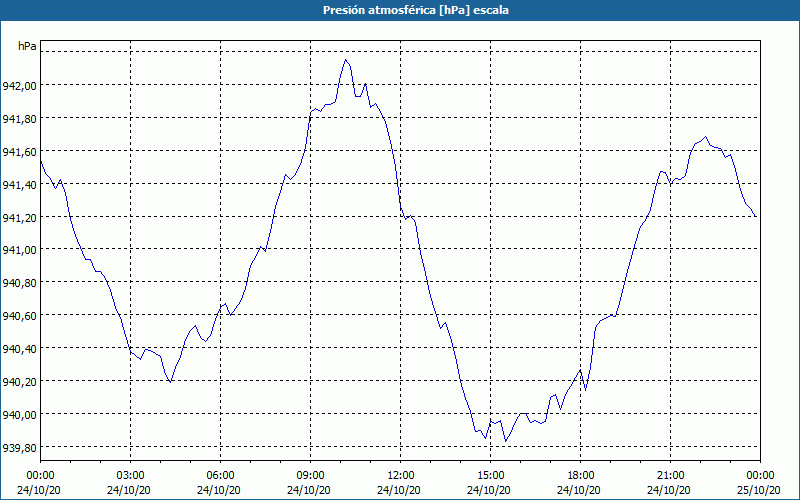Screen dimensions: 800x500
Task: Click the 941,00 axis value
Action: pyautogui.click(x=20, y=250)
